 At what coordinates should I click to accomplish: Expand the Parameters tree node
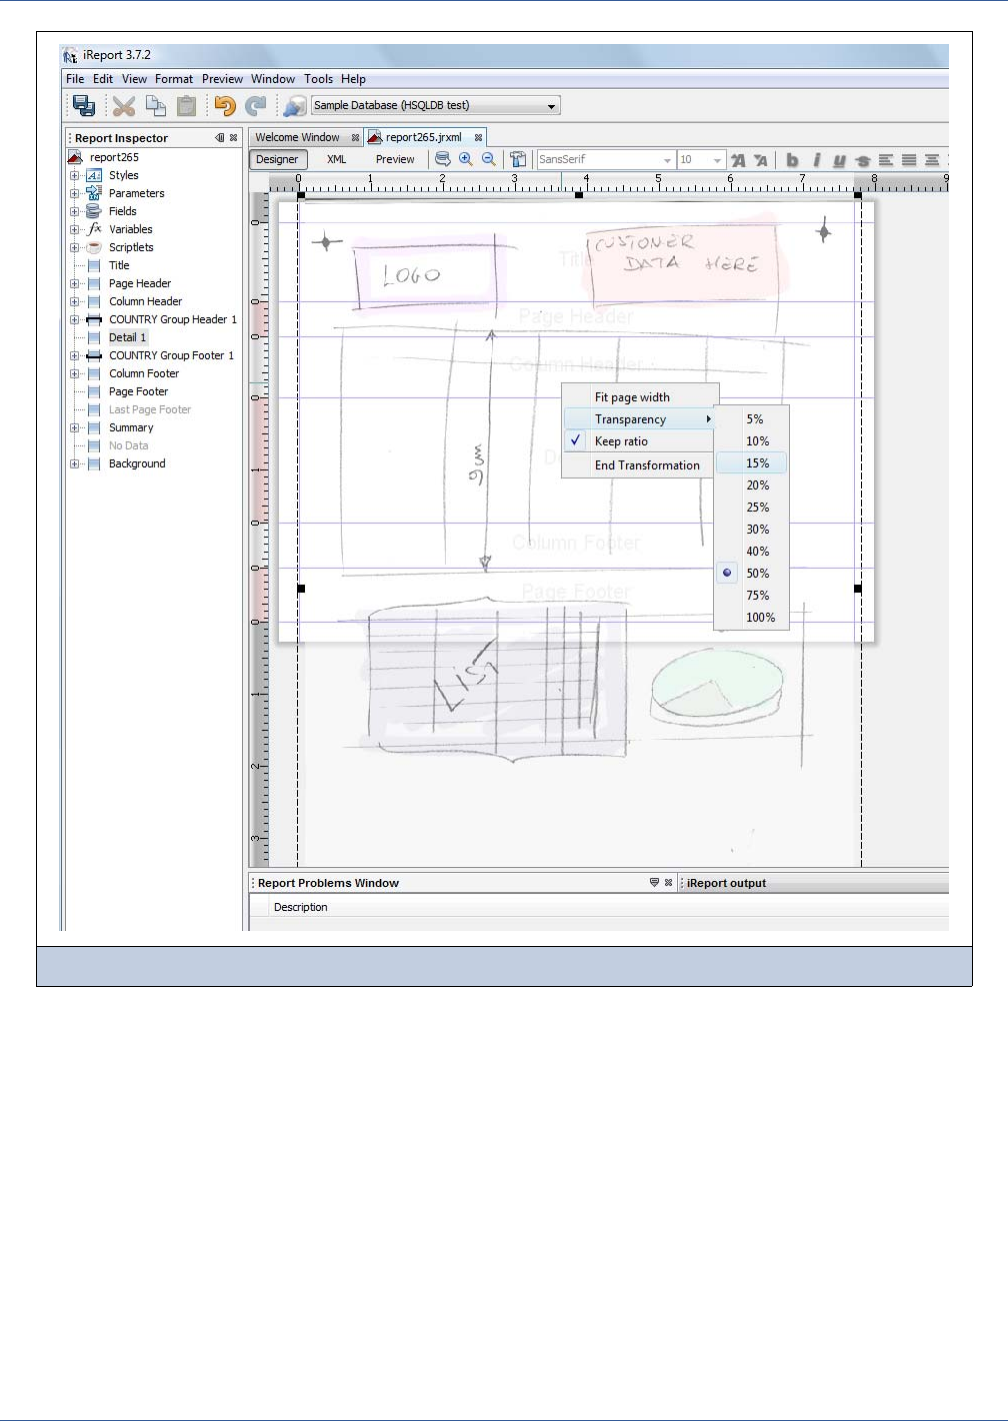(75, 194)
